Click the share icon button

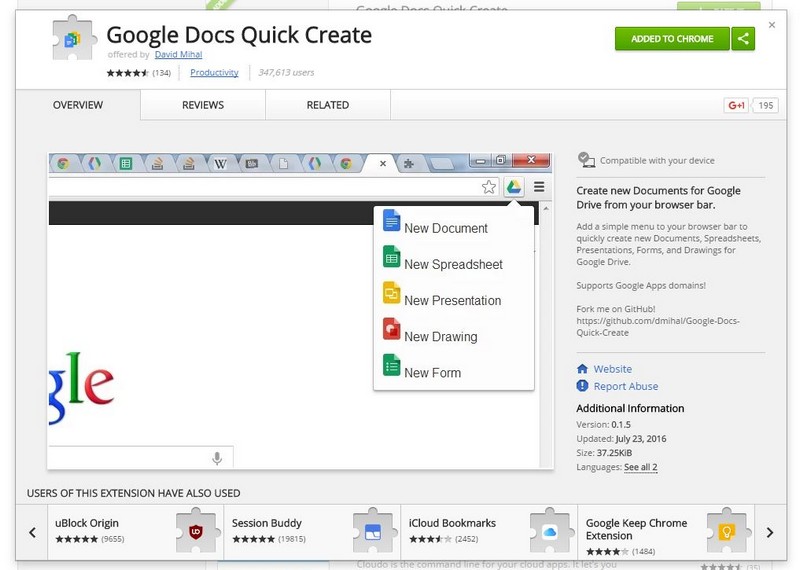pos(743,39)
